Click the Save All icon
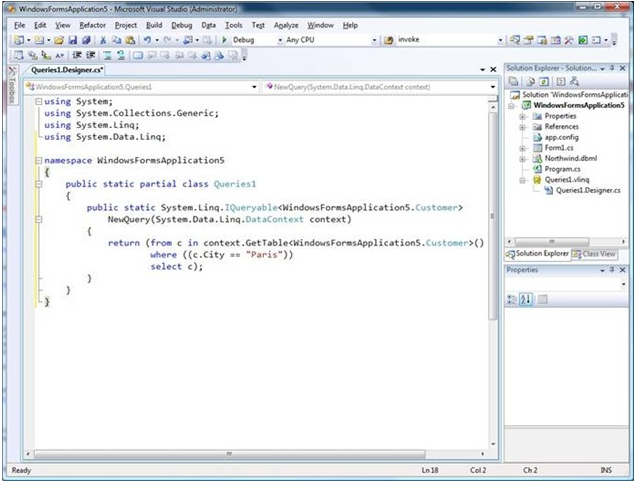This screenshot has height=482, width=639. coord(86,40)
